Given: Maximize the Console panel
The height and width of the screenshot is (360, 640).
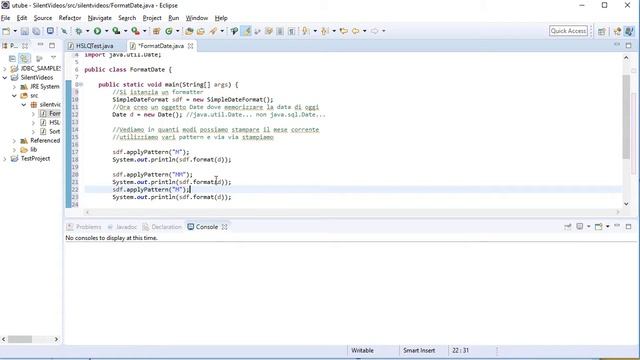Looking at the screenshot, I should click(x=629, y=227).
